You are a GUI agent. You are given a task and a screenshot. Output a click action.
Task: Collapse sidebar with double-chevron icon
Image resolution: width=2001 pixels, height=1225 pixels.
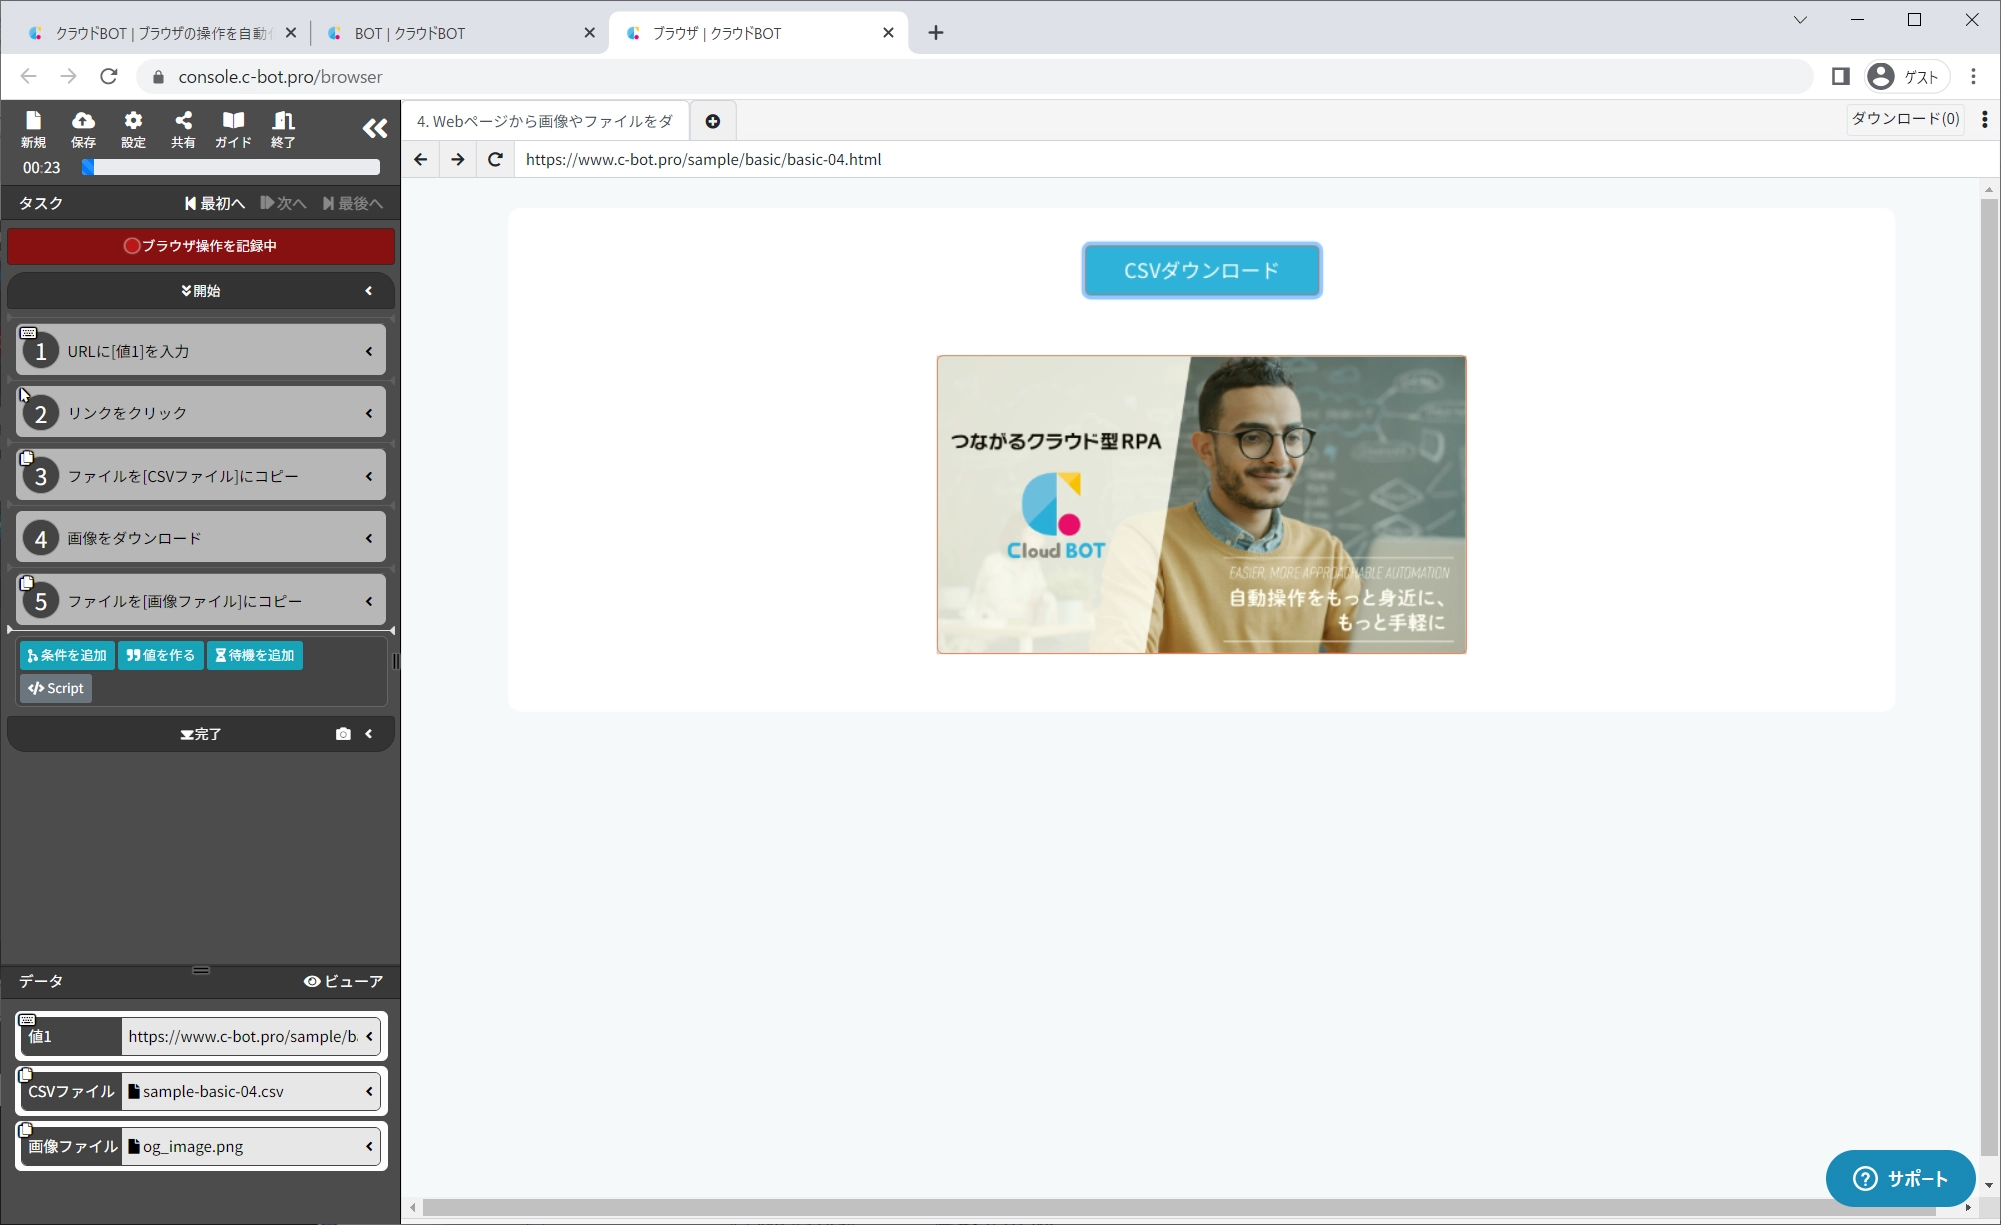pos(374,128)
